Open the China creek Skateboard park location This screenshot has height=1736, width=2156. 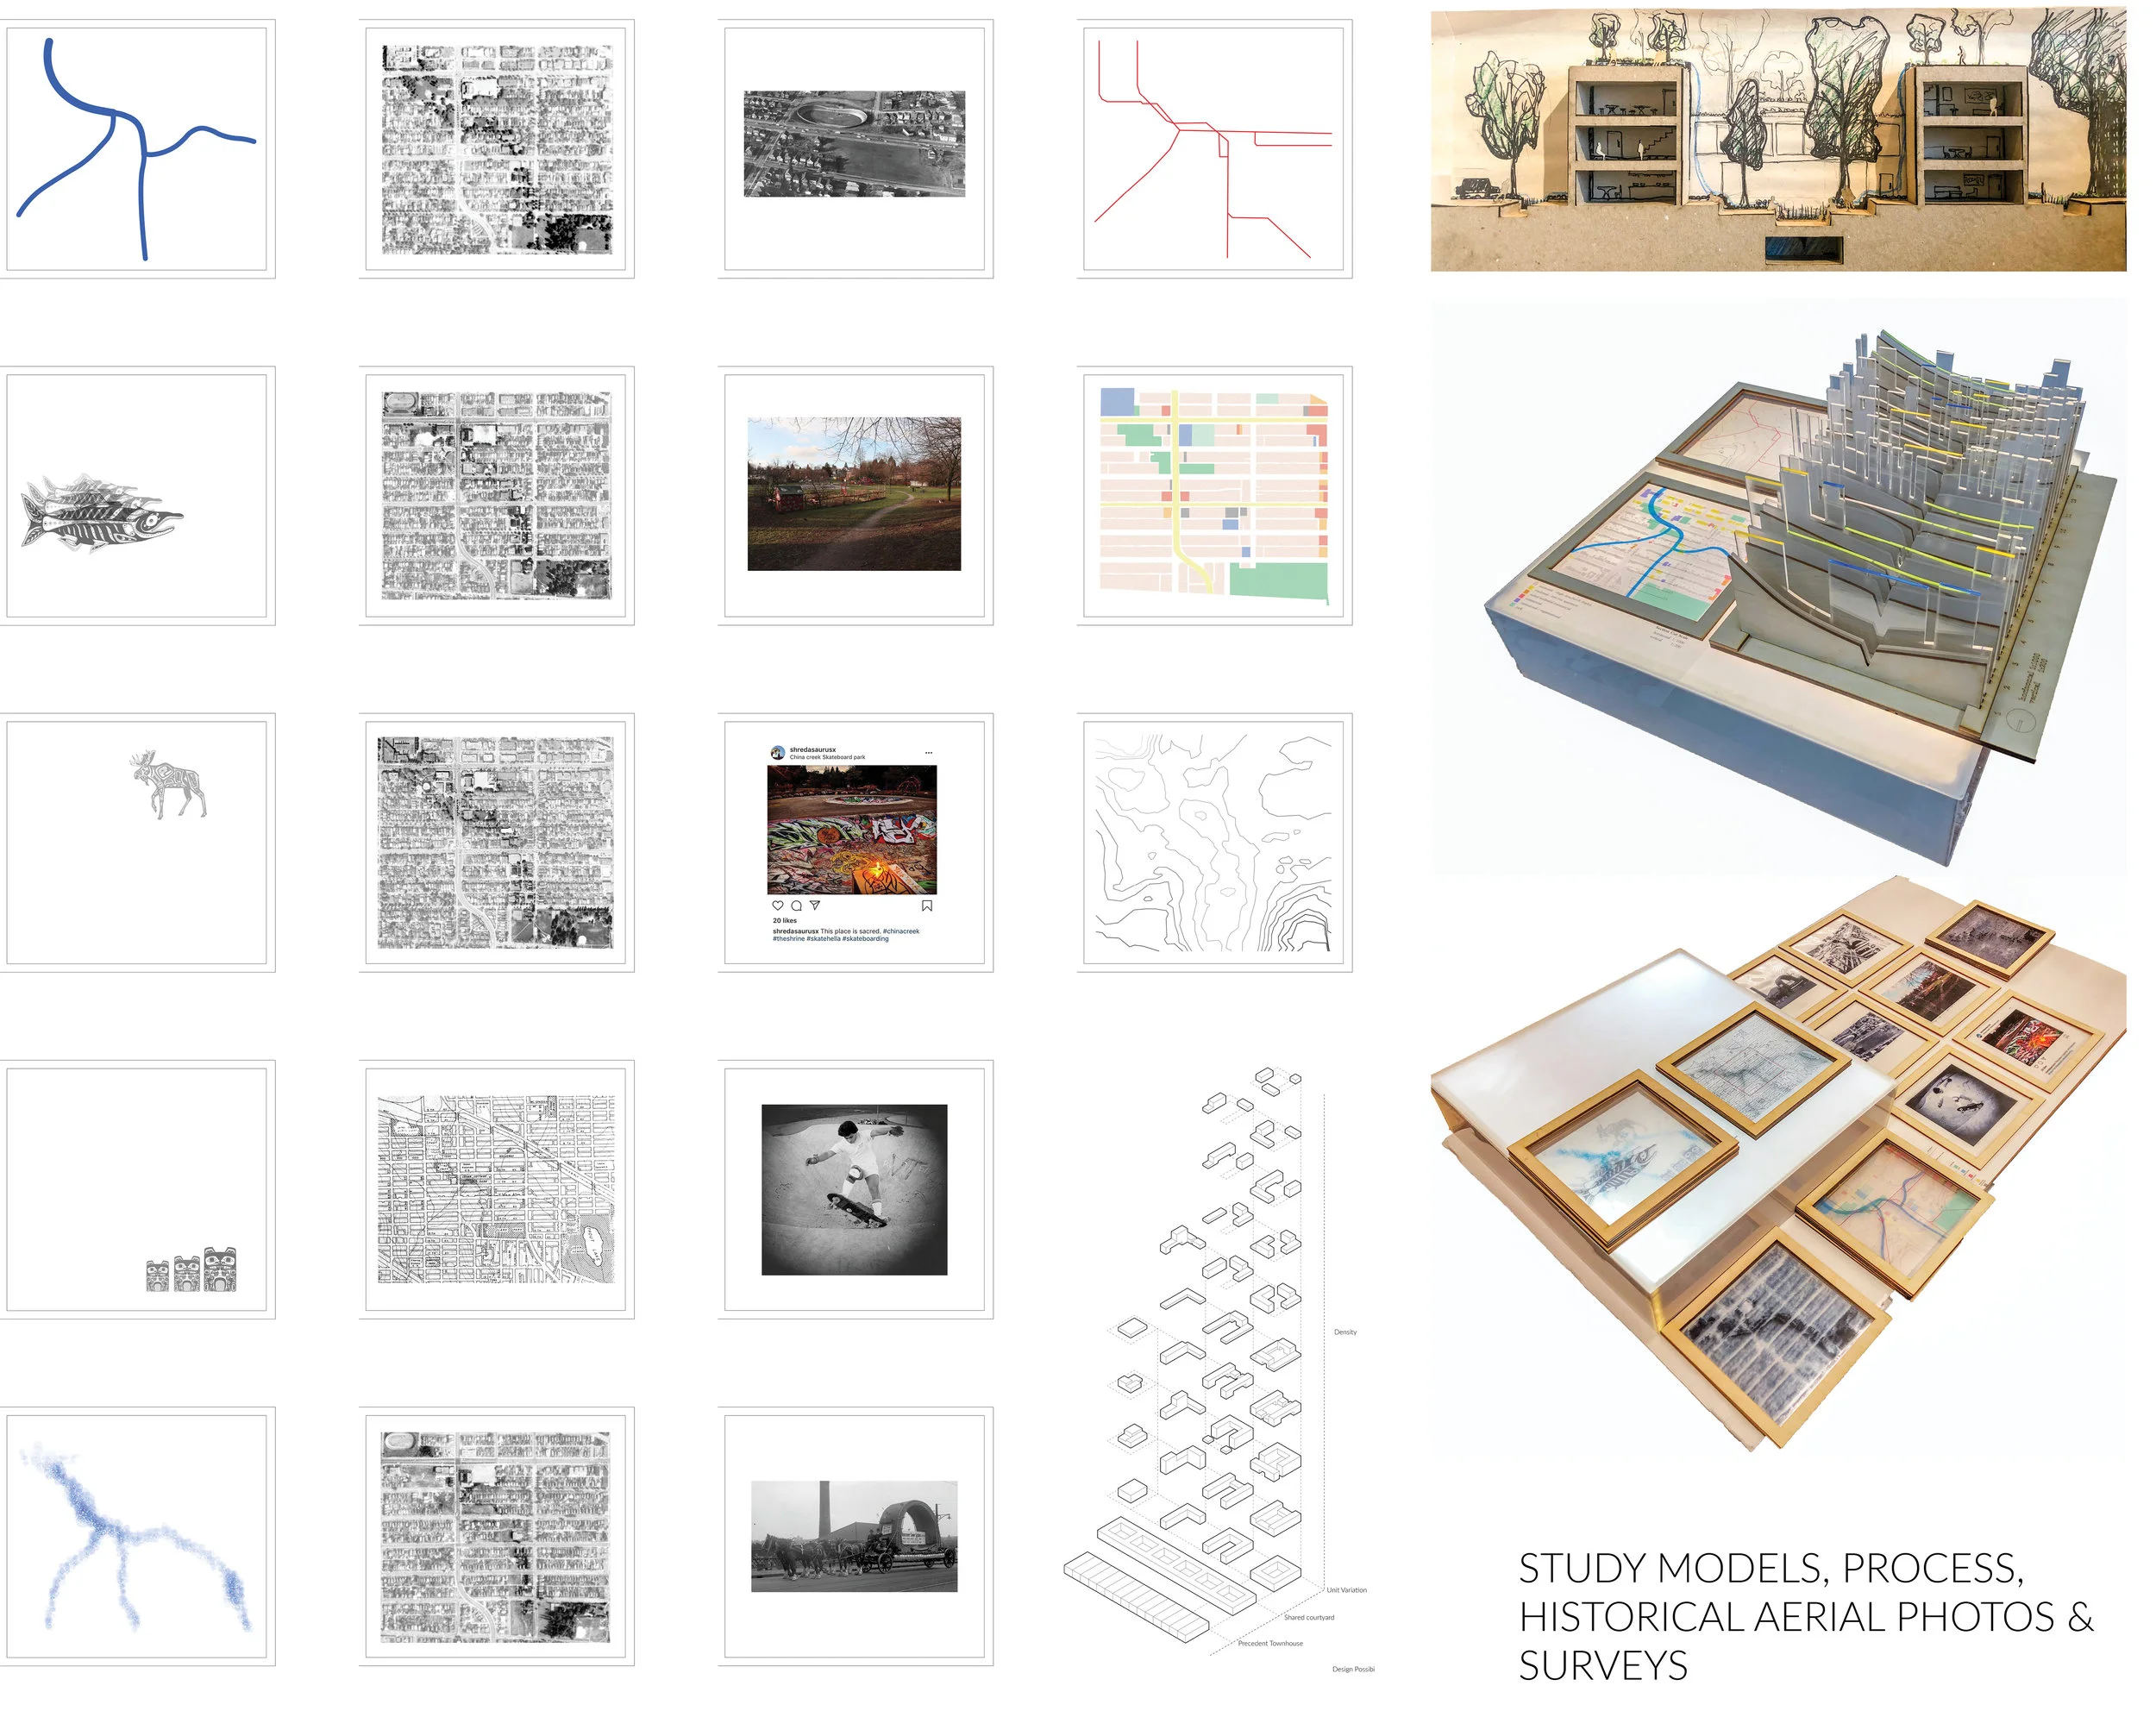pos(827,758)
